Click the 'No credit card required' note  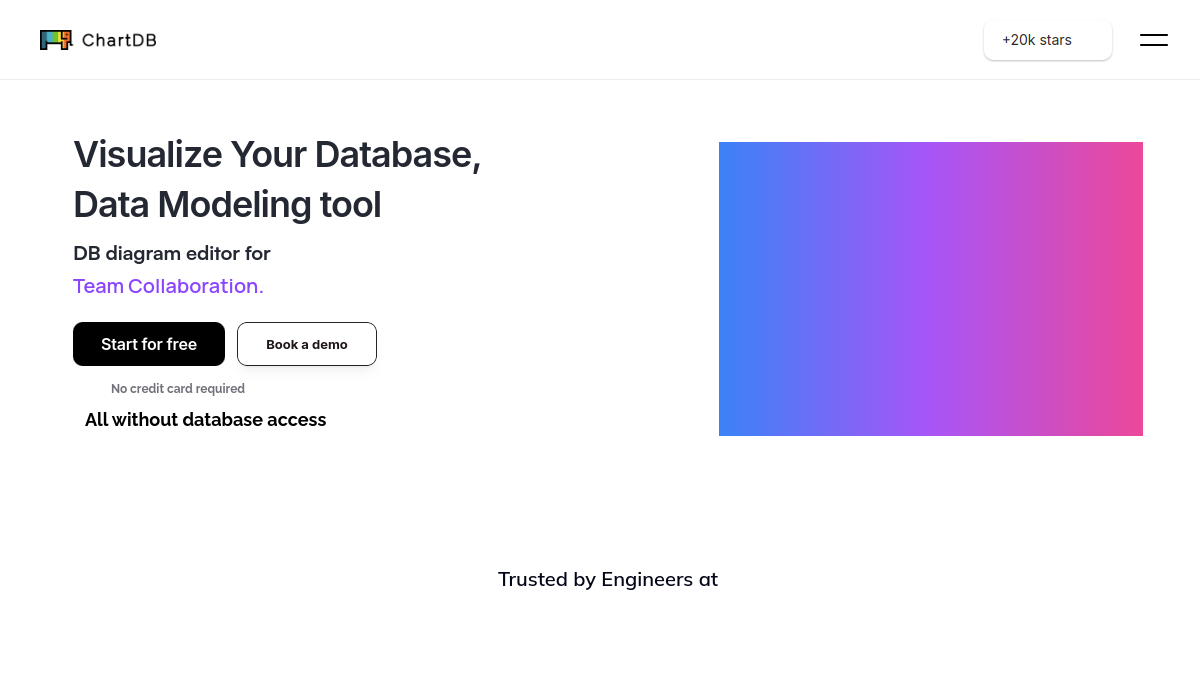178,388
